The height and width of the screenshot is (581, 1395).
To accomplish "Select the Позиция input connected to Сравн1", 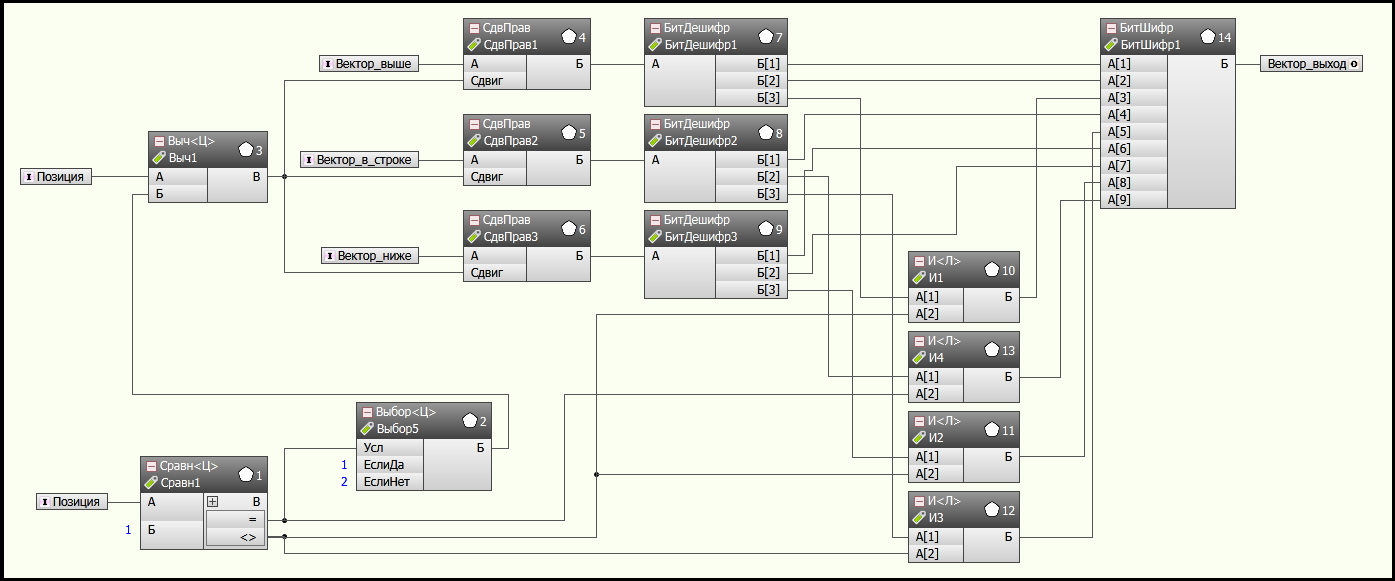I will pos(73,502).
